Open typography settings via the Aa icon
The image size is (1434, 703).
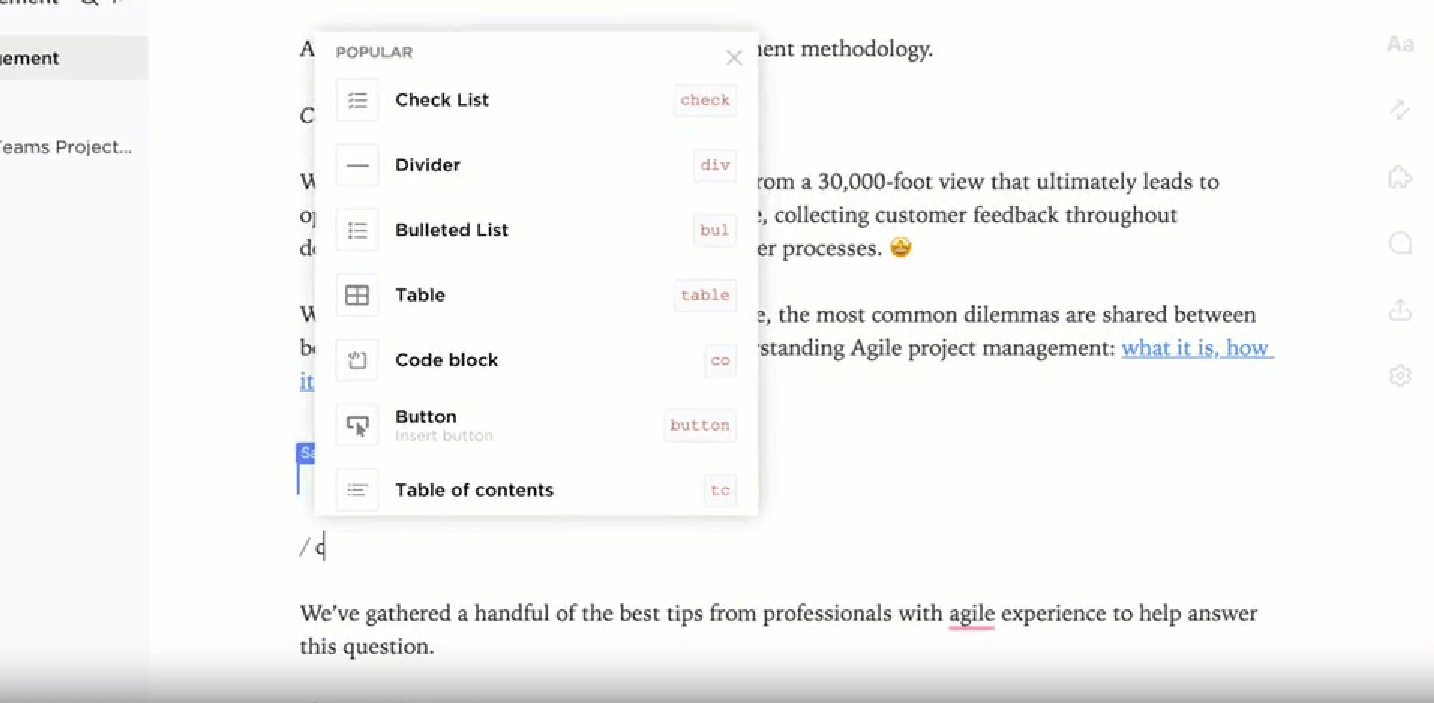pos(1399,44)
